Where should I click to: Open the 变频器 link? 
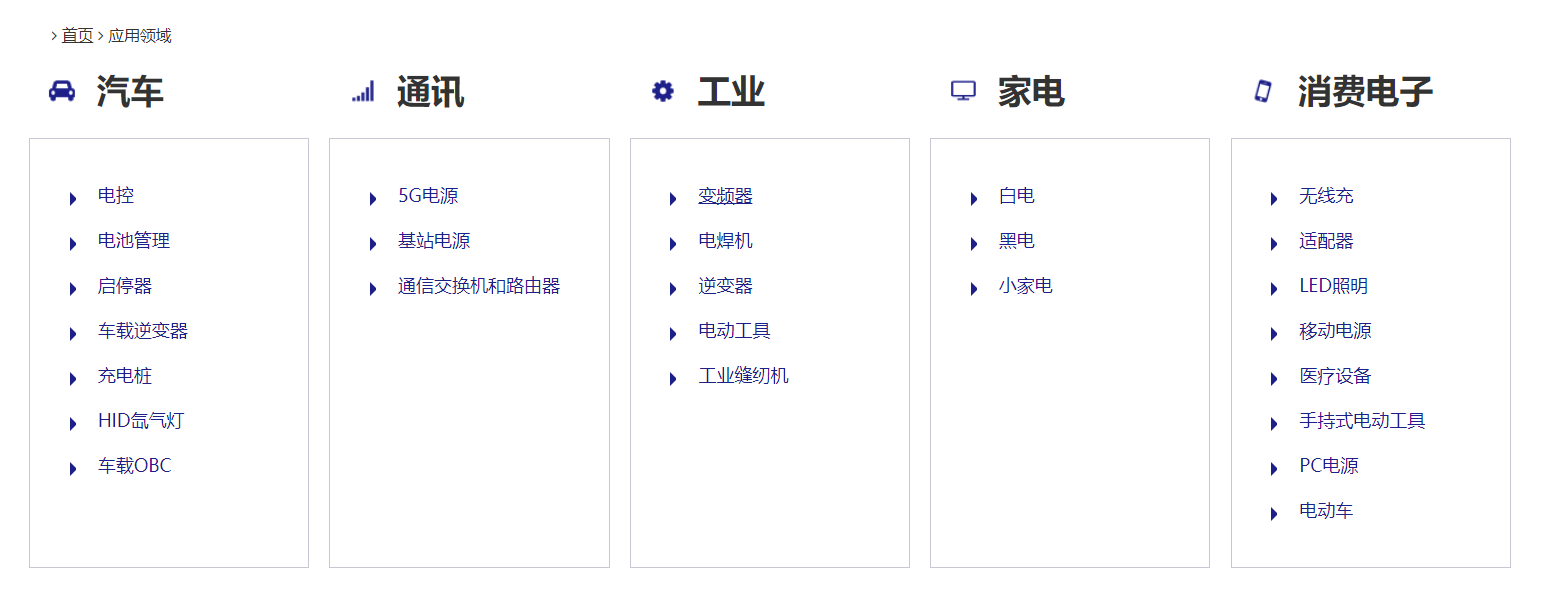[725, 196]
